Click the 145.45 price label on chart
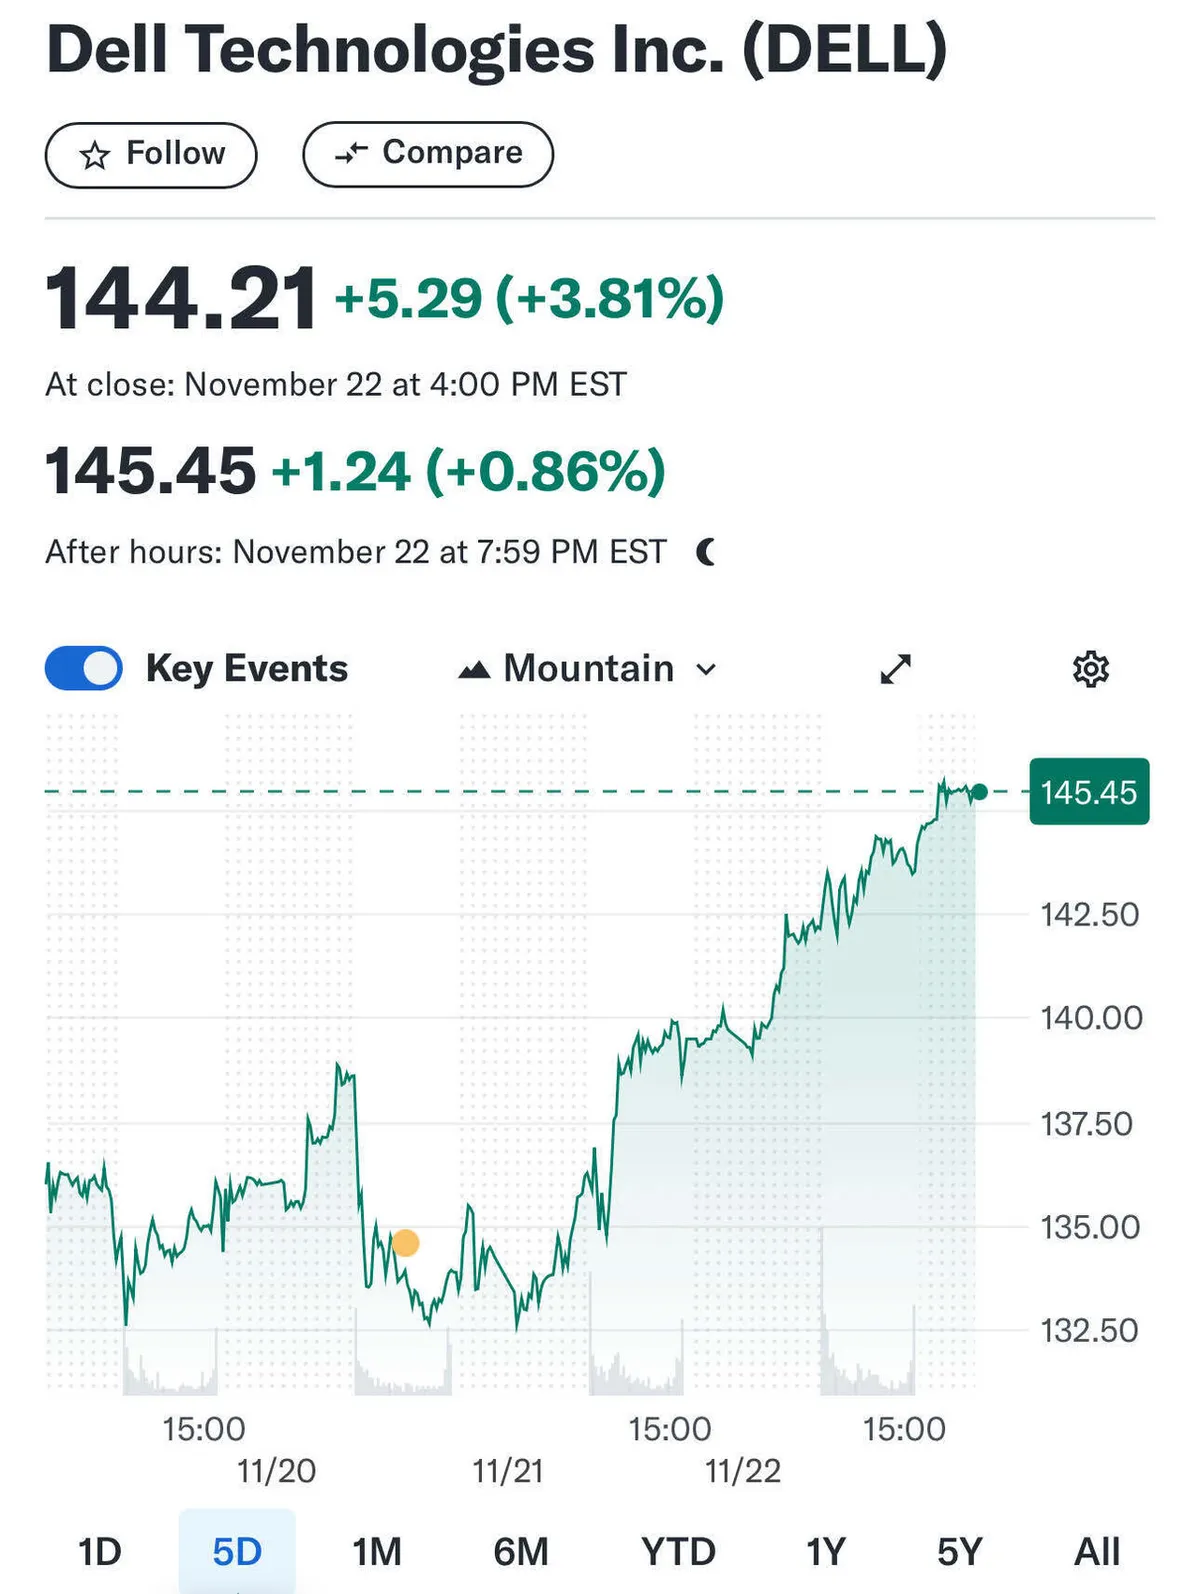Screen dimensions: 1200x1594 click(x=1089, y=792)
